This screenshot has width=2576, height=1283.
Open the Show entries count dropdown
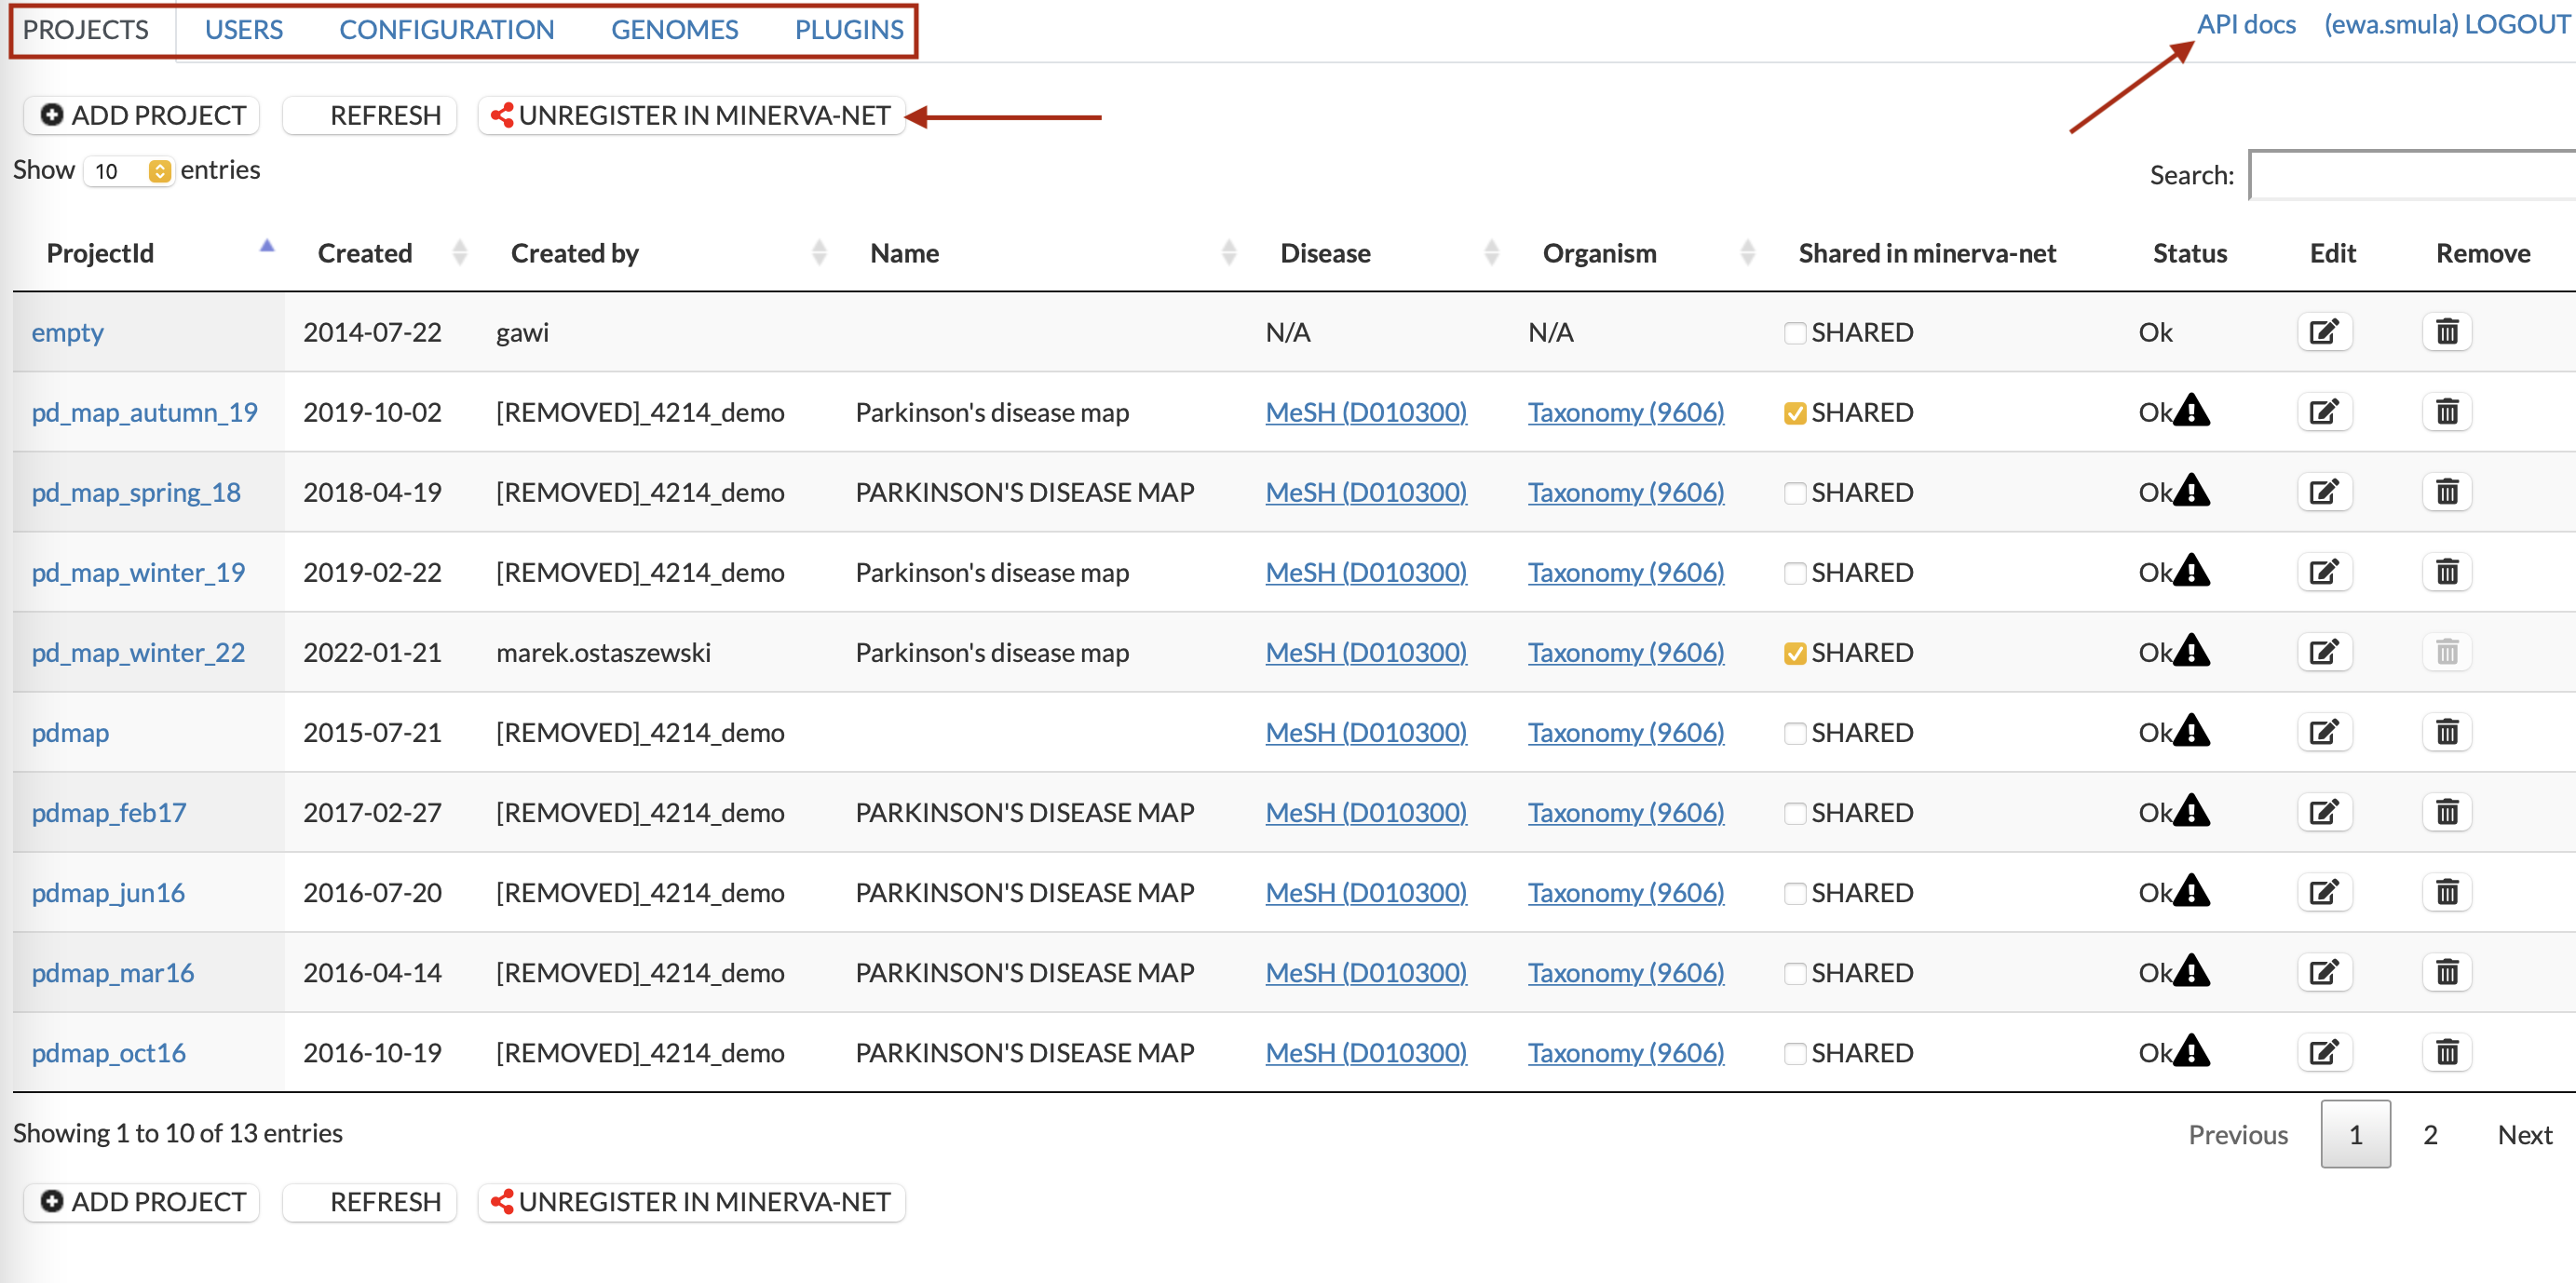tap(129, 171)
